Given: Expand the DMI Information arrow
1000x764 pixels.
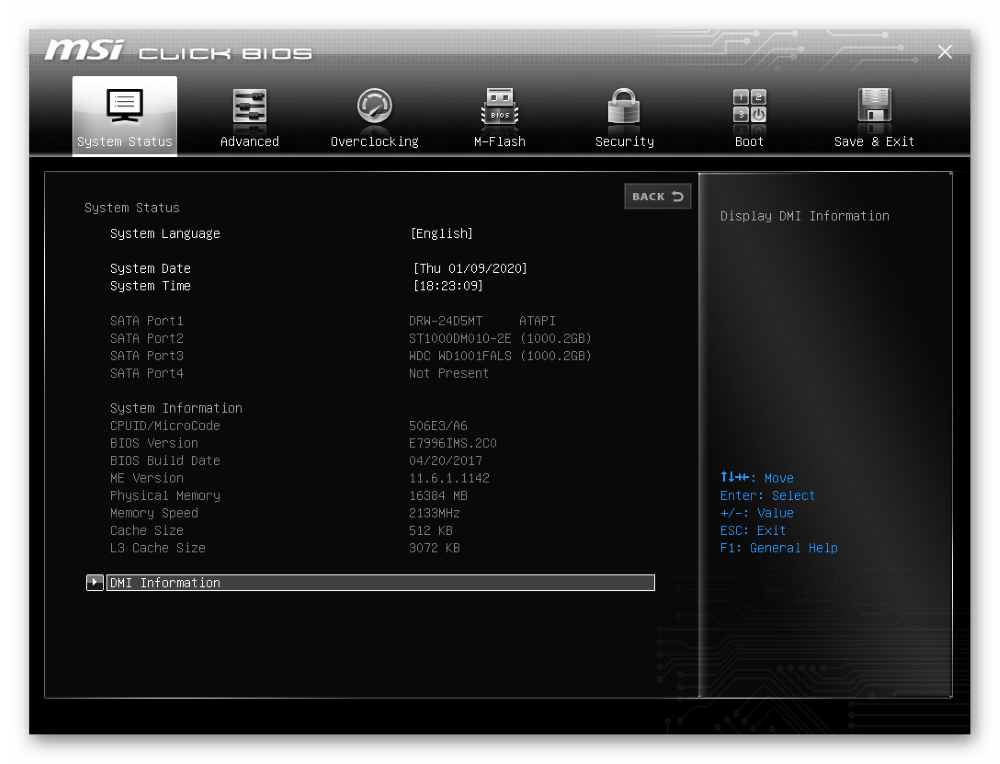Looking at the screenshot, I should pyautogui.click(x=95, y=583).
